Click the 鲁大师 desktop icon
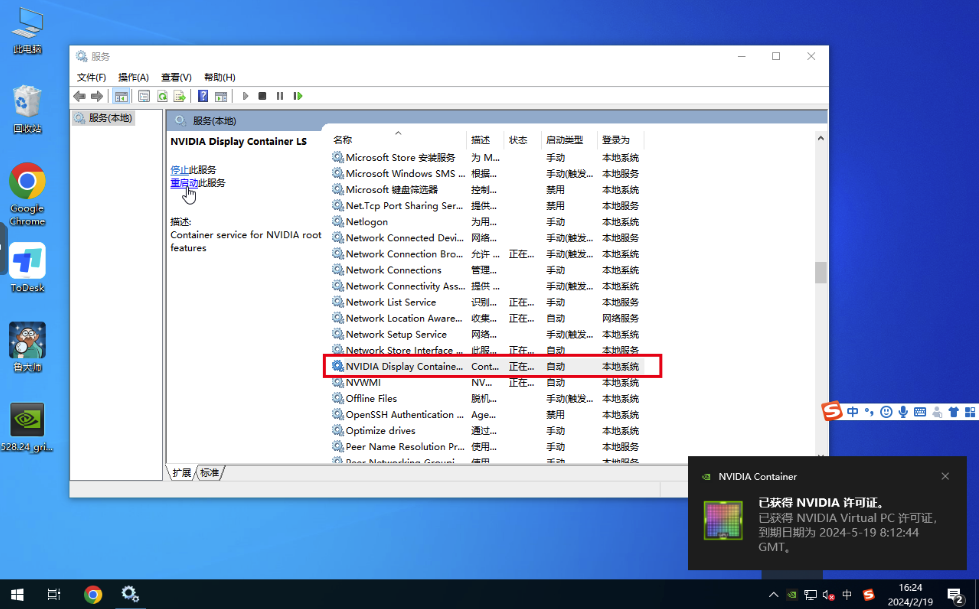 (27, 347)
